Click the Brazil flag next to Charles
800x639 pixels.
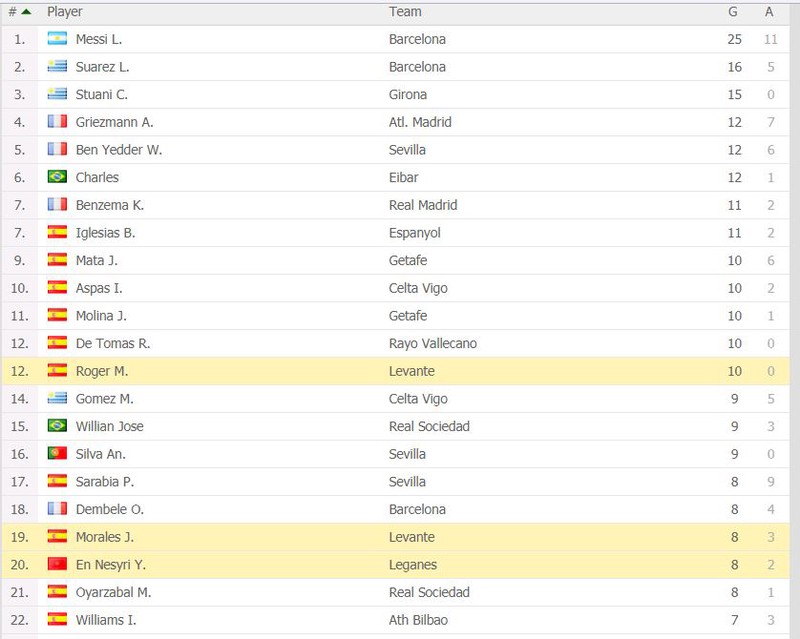[x=57, y=177]
